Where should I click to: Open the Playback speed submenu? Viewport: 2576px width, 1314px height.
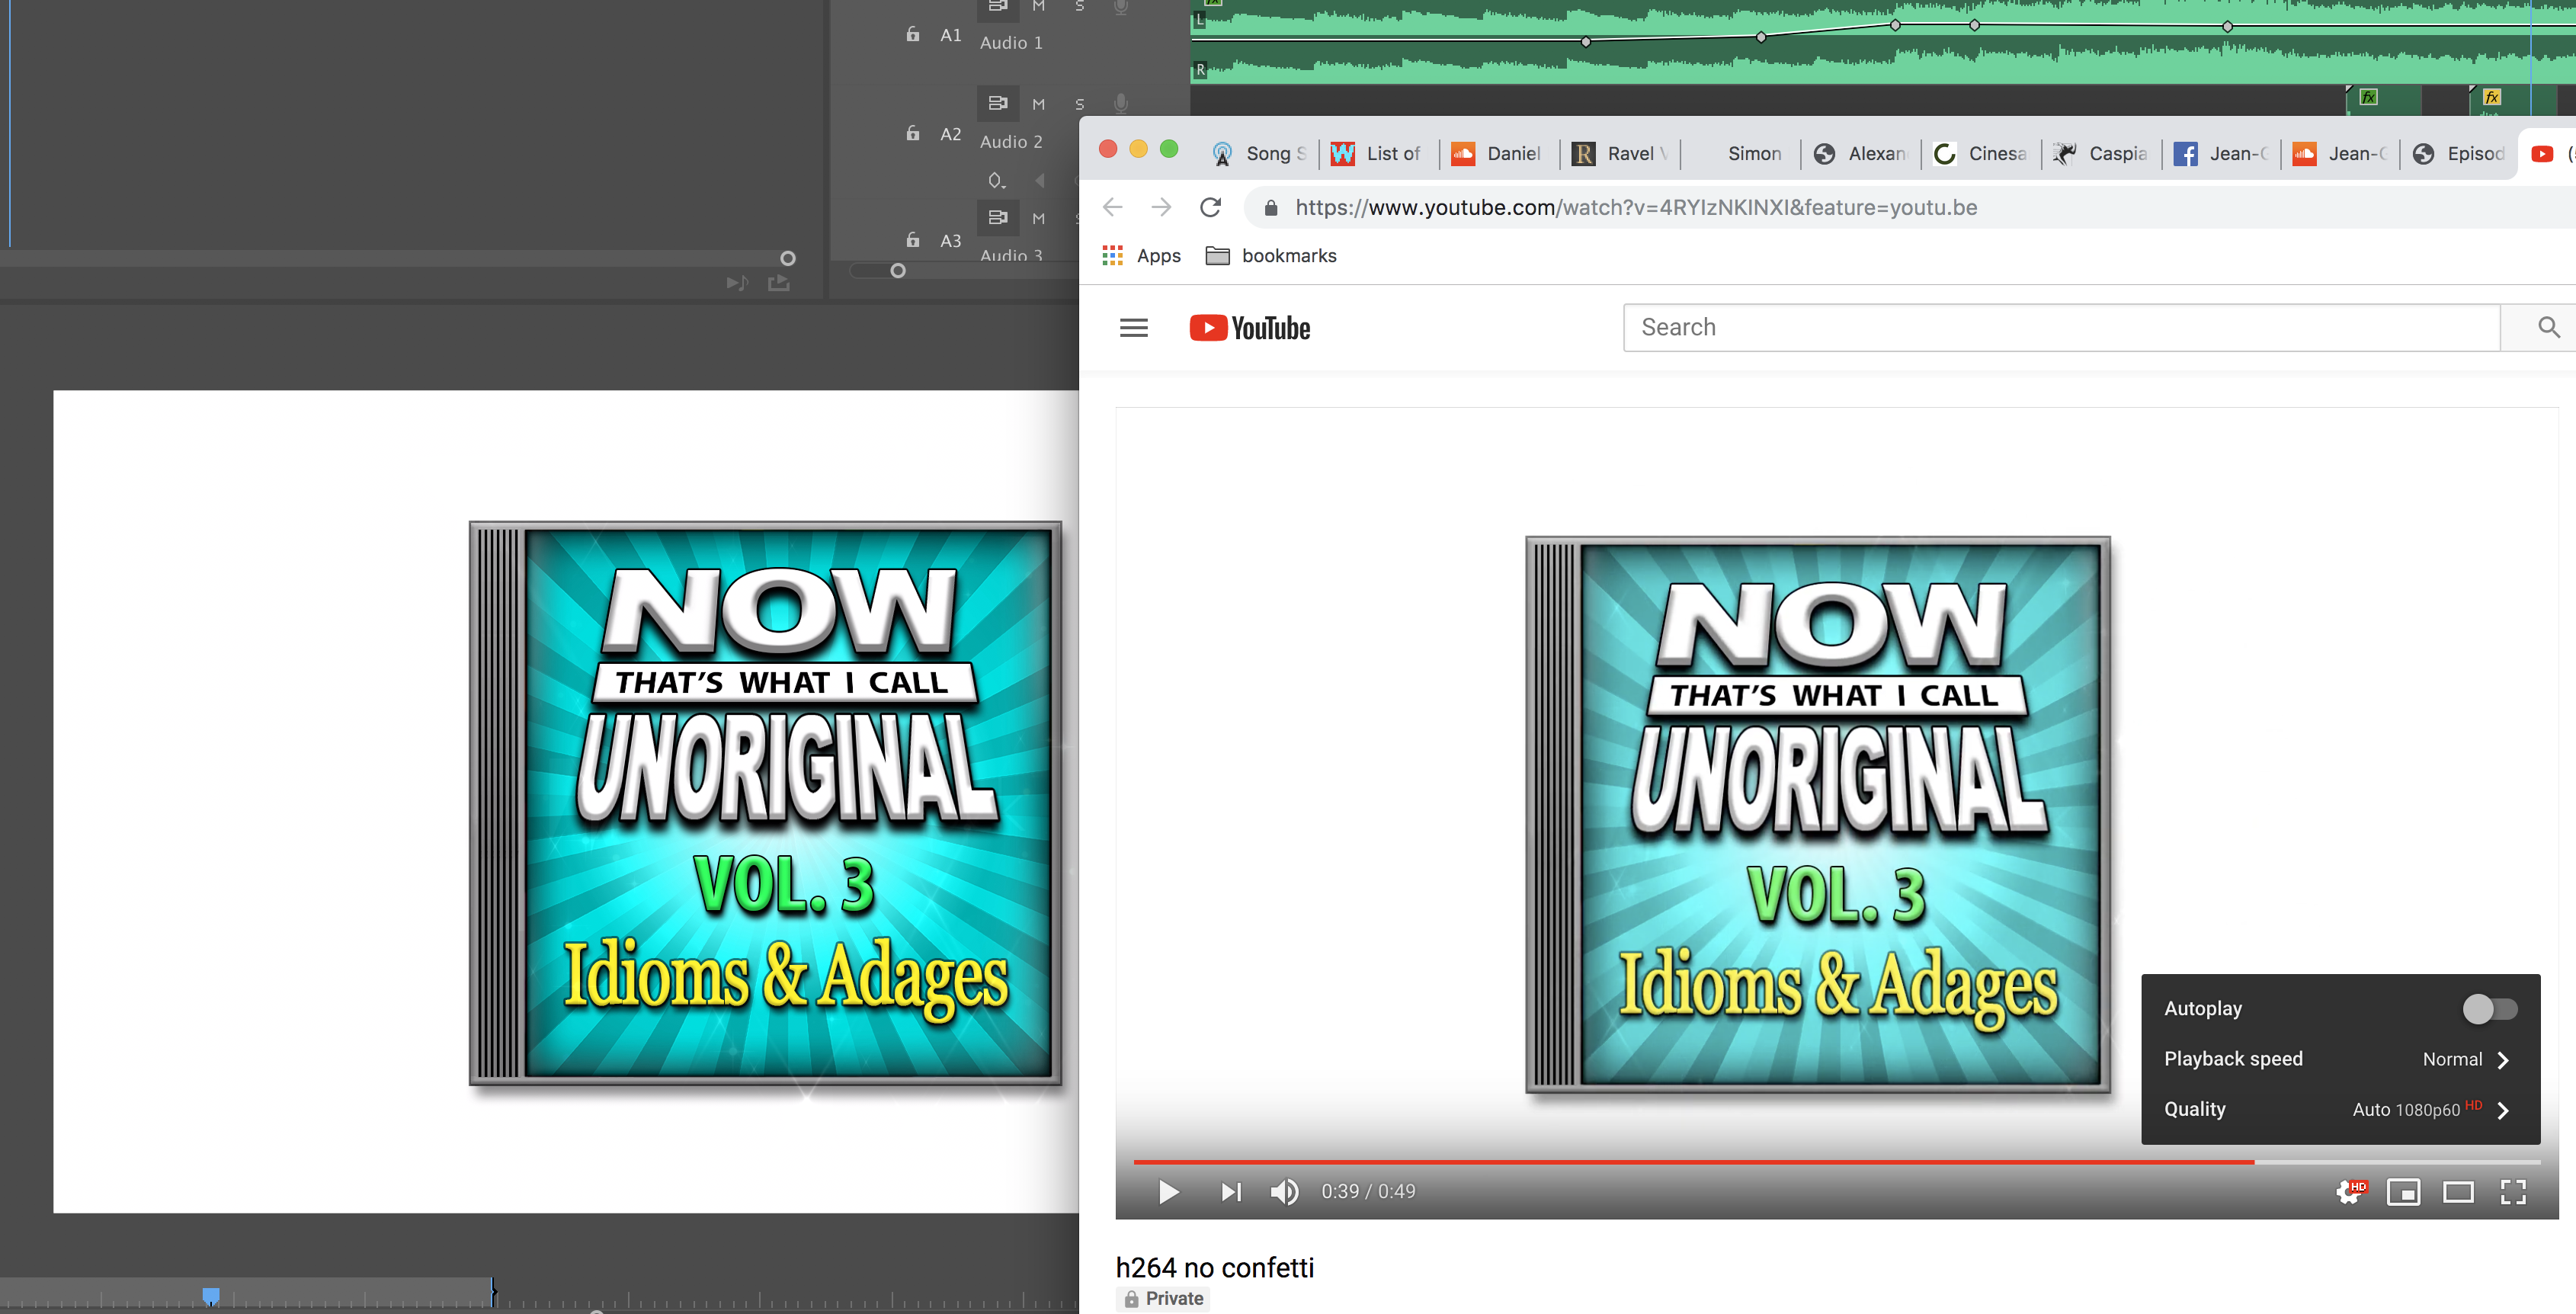point(2340,1059)
